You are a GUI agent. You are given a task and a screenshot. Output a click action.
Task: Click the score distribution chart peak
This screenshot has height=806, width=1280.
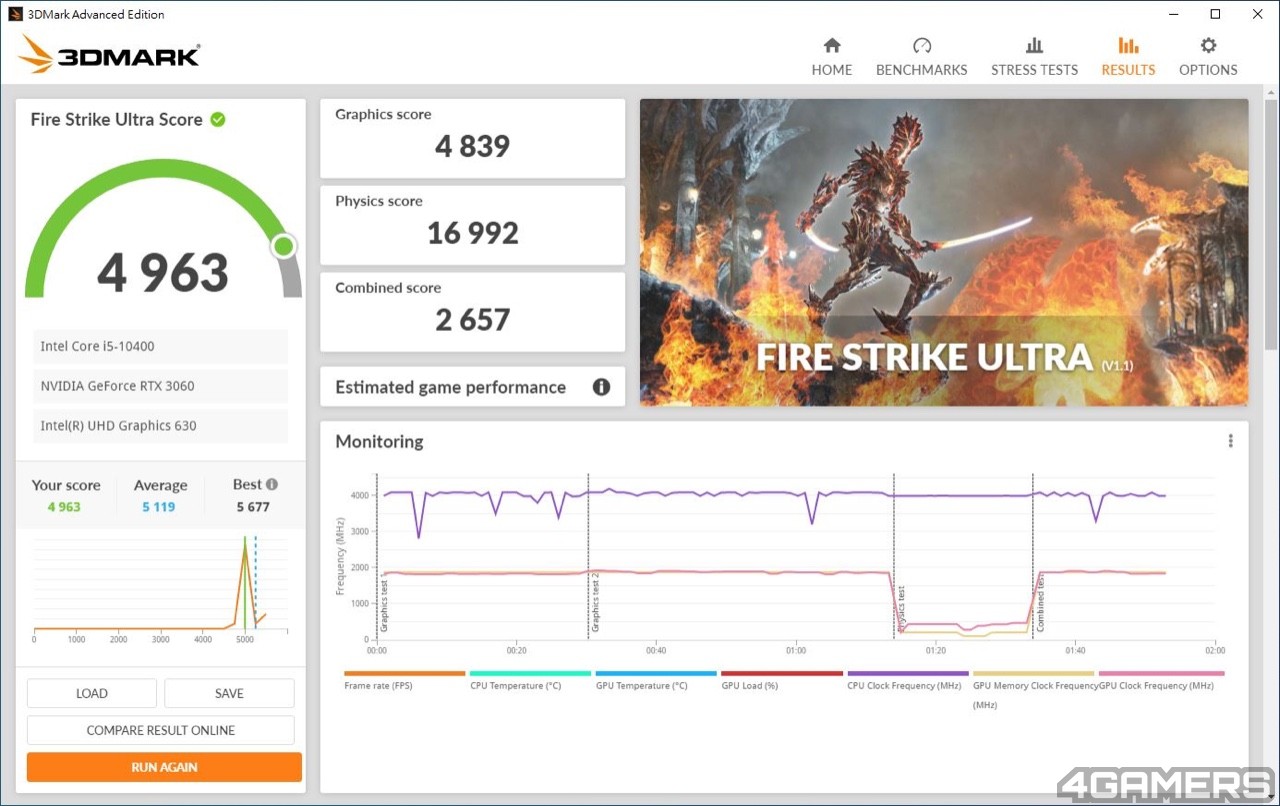[244, 545]
